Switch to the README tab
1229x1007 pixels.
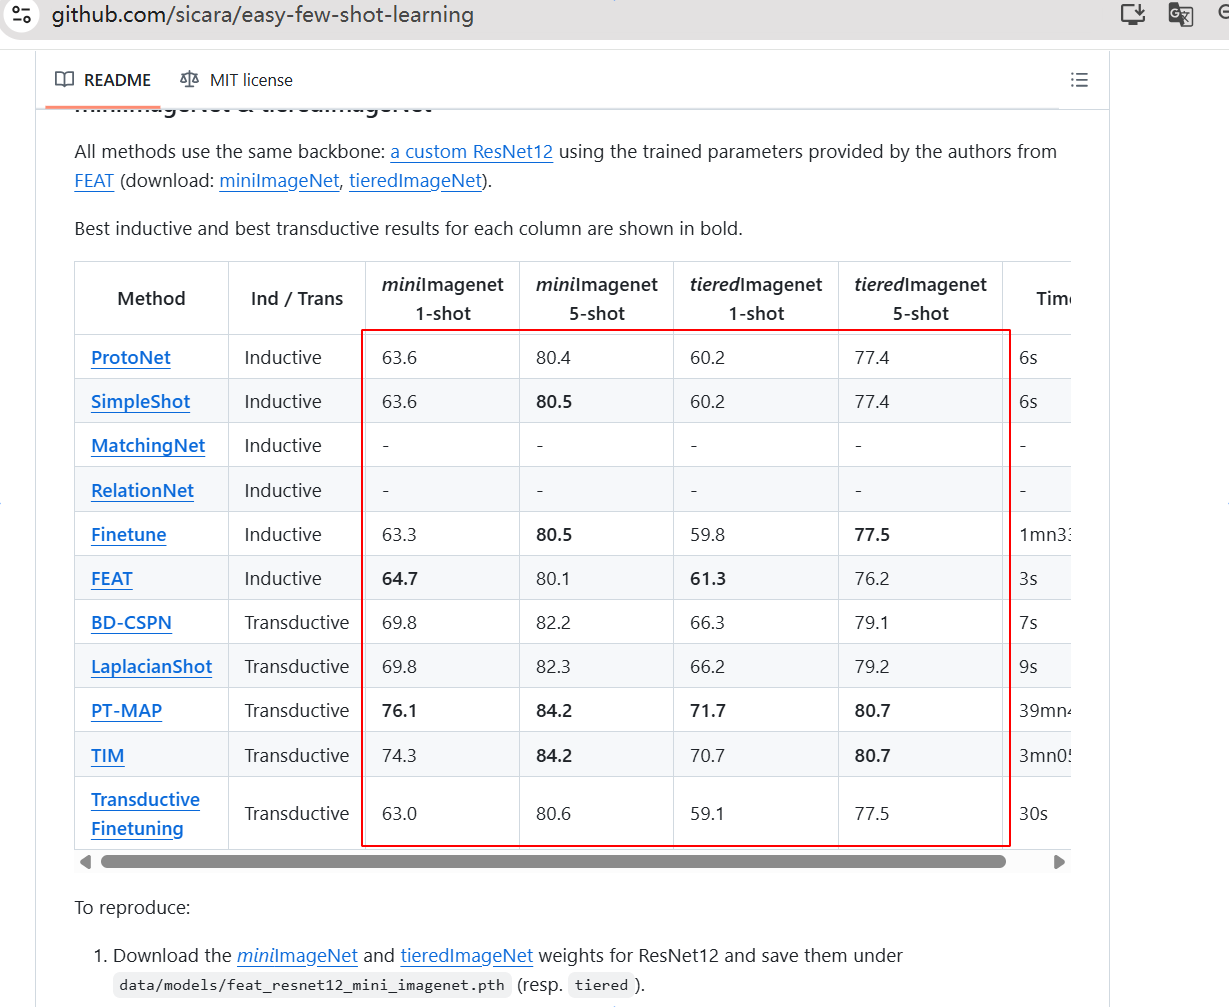(x=103, y=80)
